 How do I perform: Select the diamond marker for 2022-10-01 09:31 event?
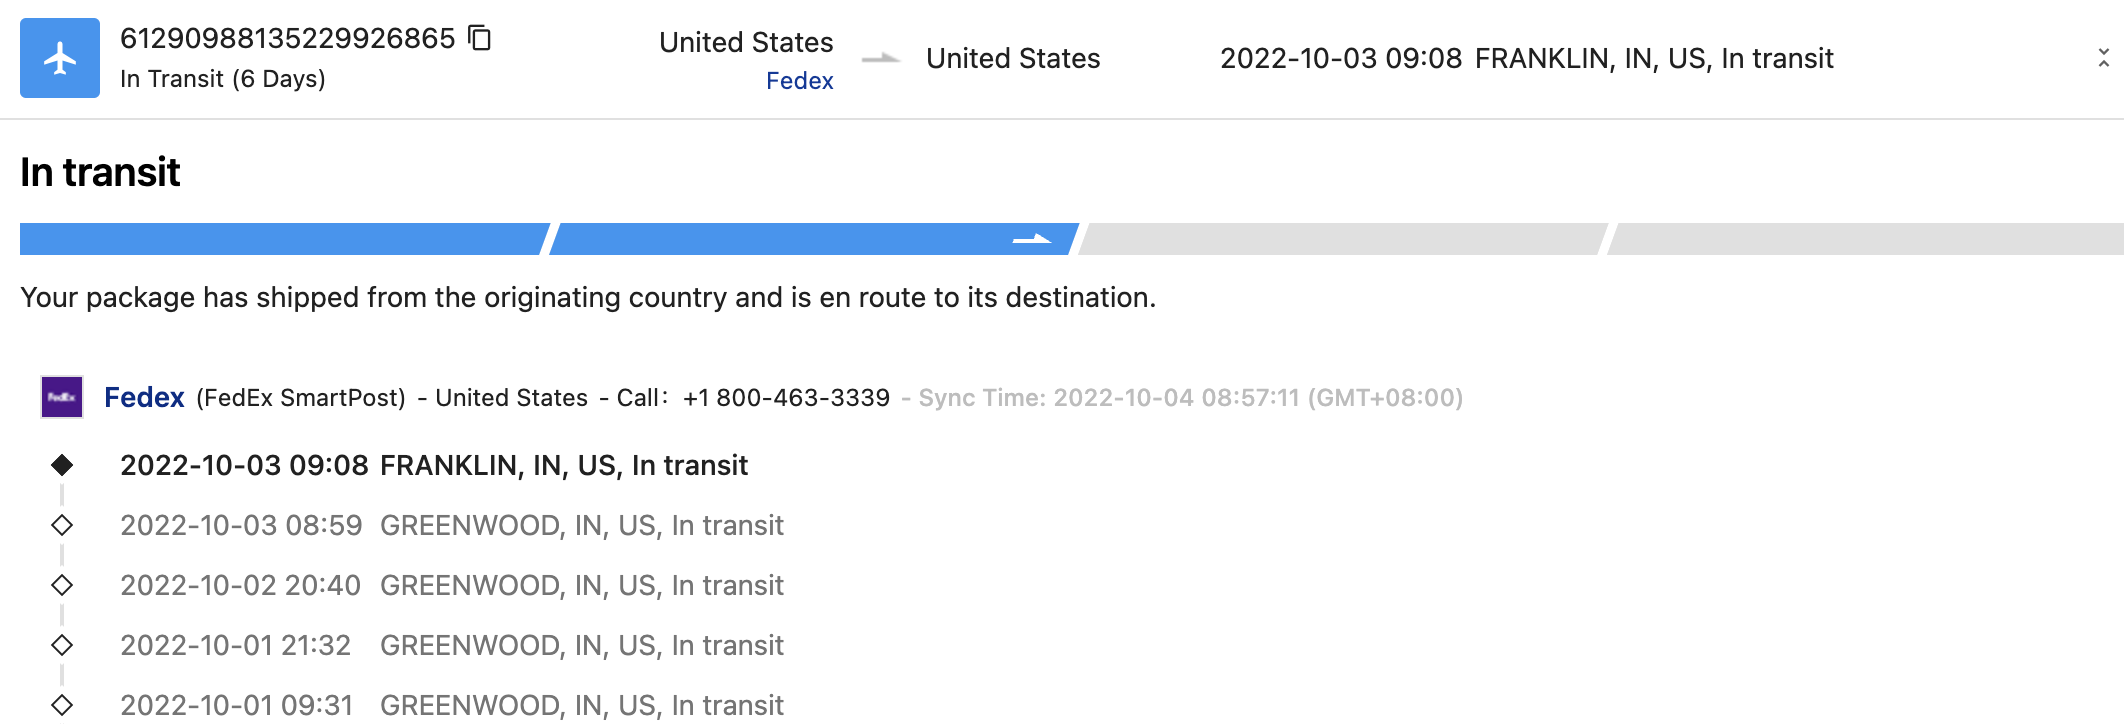tap(62, 705)
